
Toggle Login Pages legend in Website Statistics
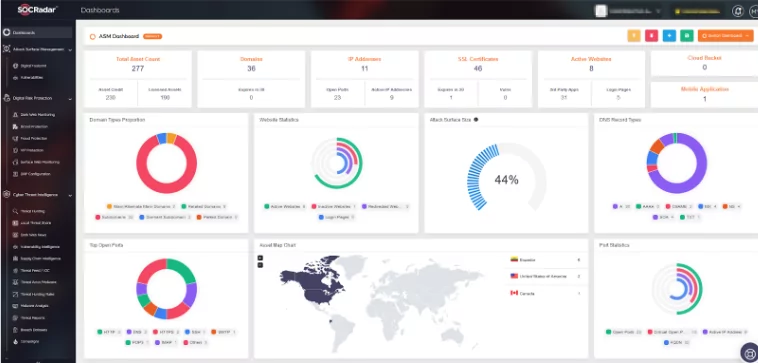coord(336,217)
